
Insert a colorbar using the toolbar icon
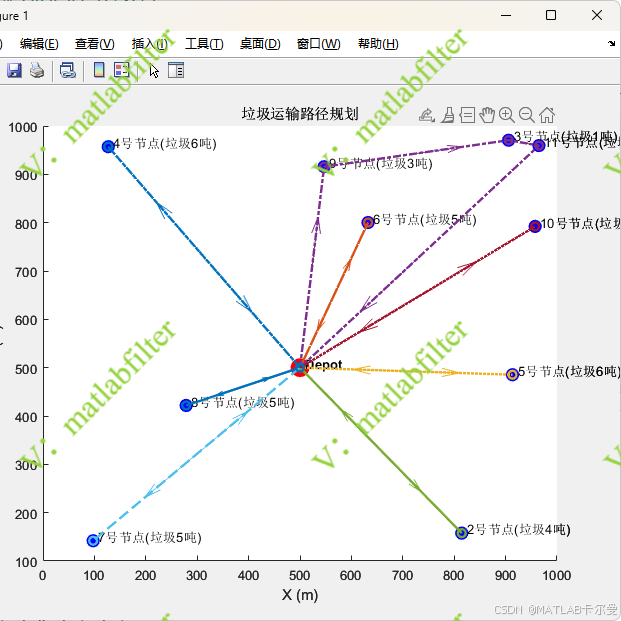[x=99, y=70]
